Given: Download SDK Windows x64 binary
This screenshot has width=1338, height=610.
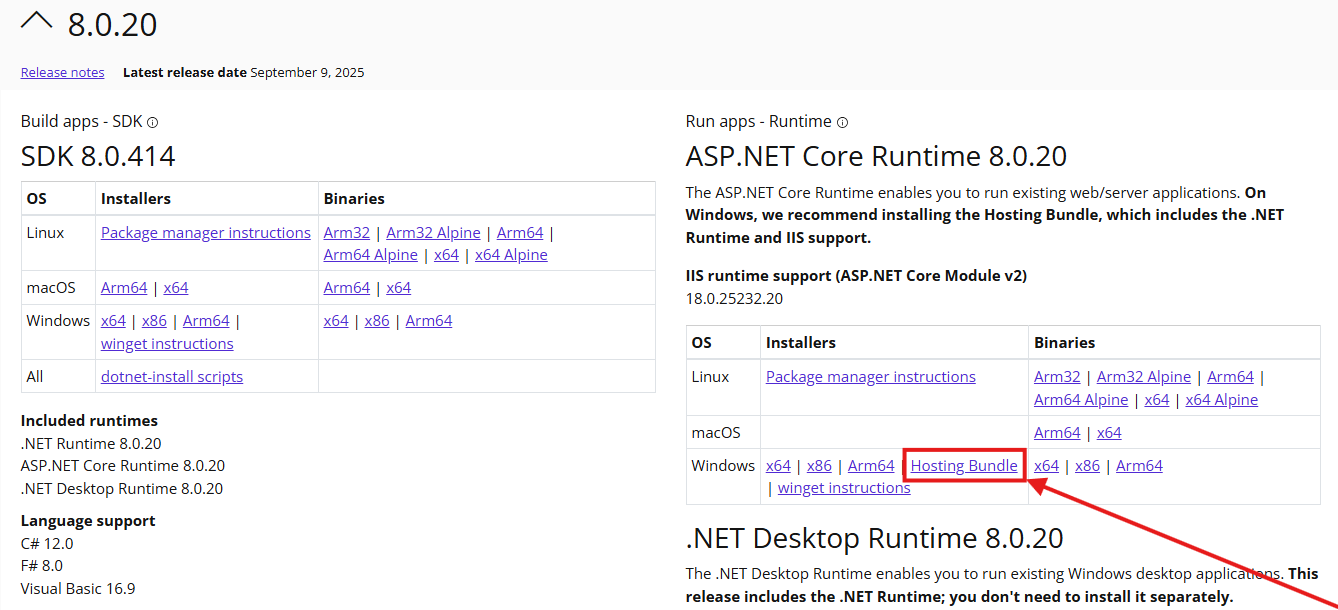Looking at the screenshot, I should point(336,320).
